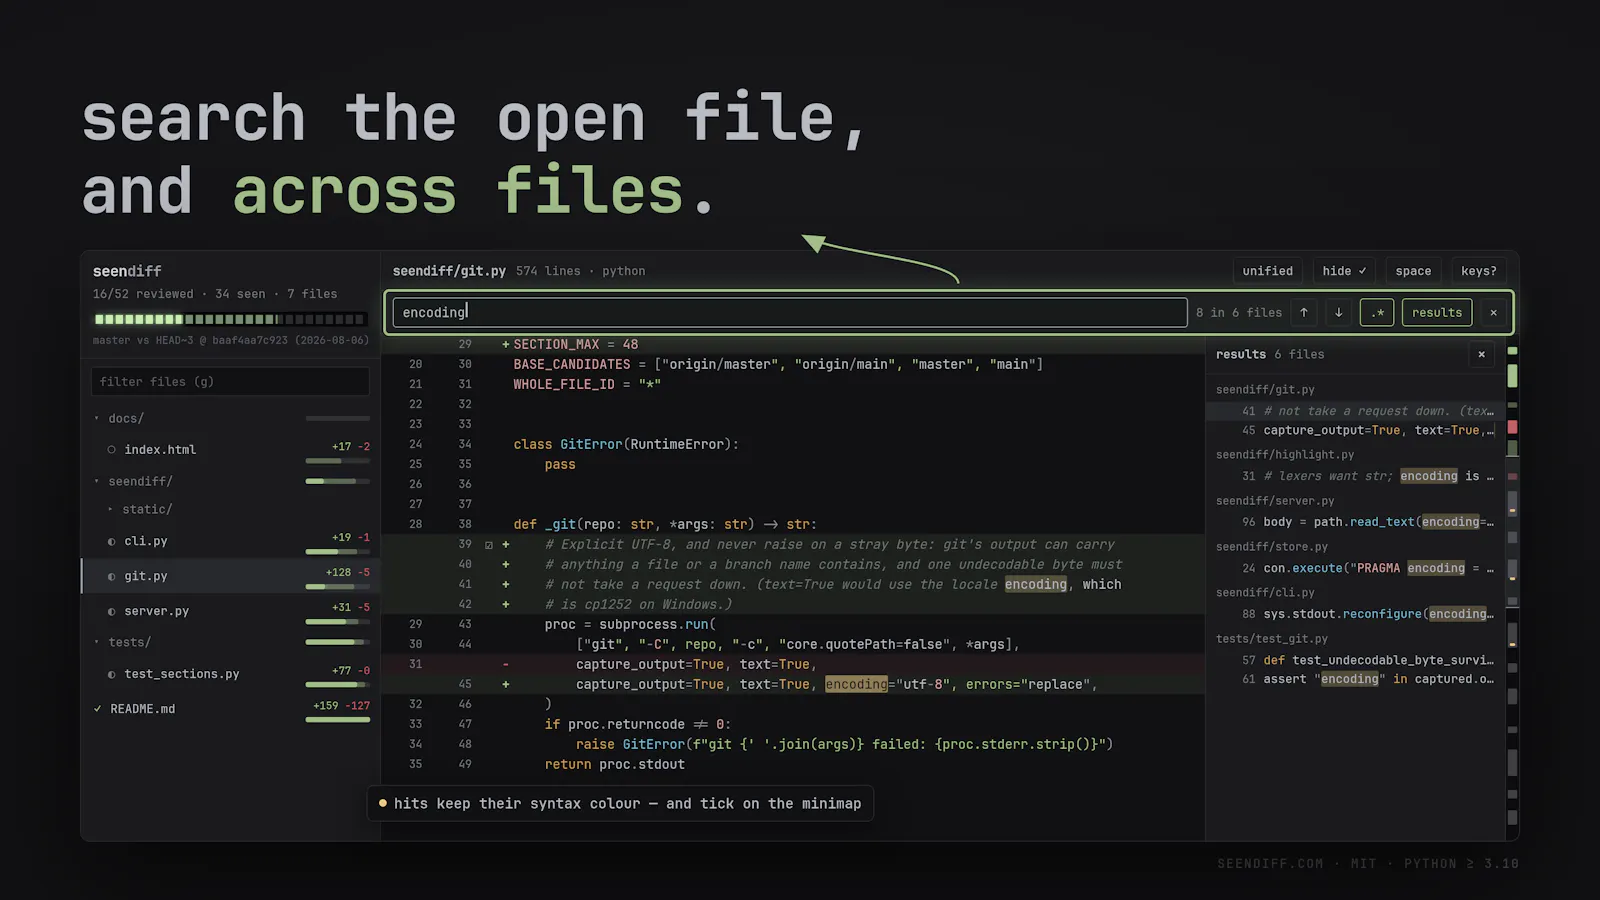Click the seendiff/git.py file path title
1600x900 pixels.
449,271
